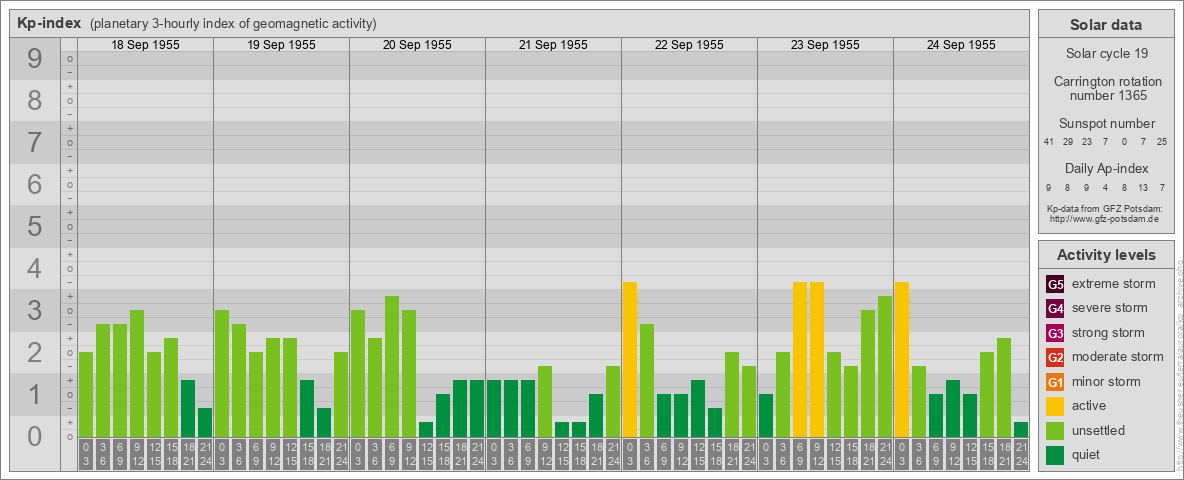The image size is (1184, 480).
Task: Click the G5 extreme storm icon
Action: (x=1055, y=285)
